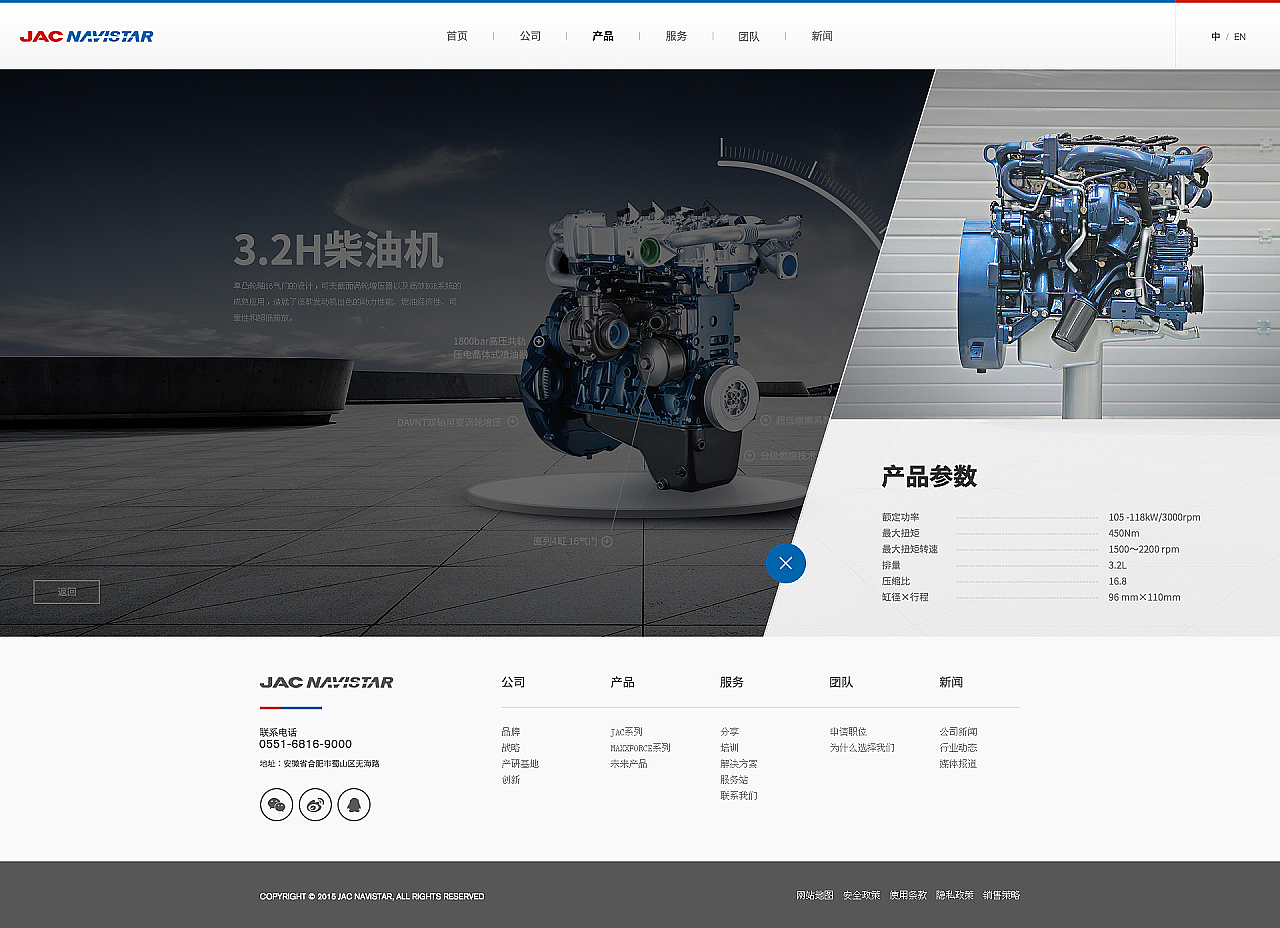Expand the 直列4缸 16气门 plus hotspot

(607, 541)
